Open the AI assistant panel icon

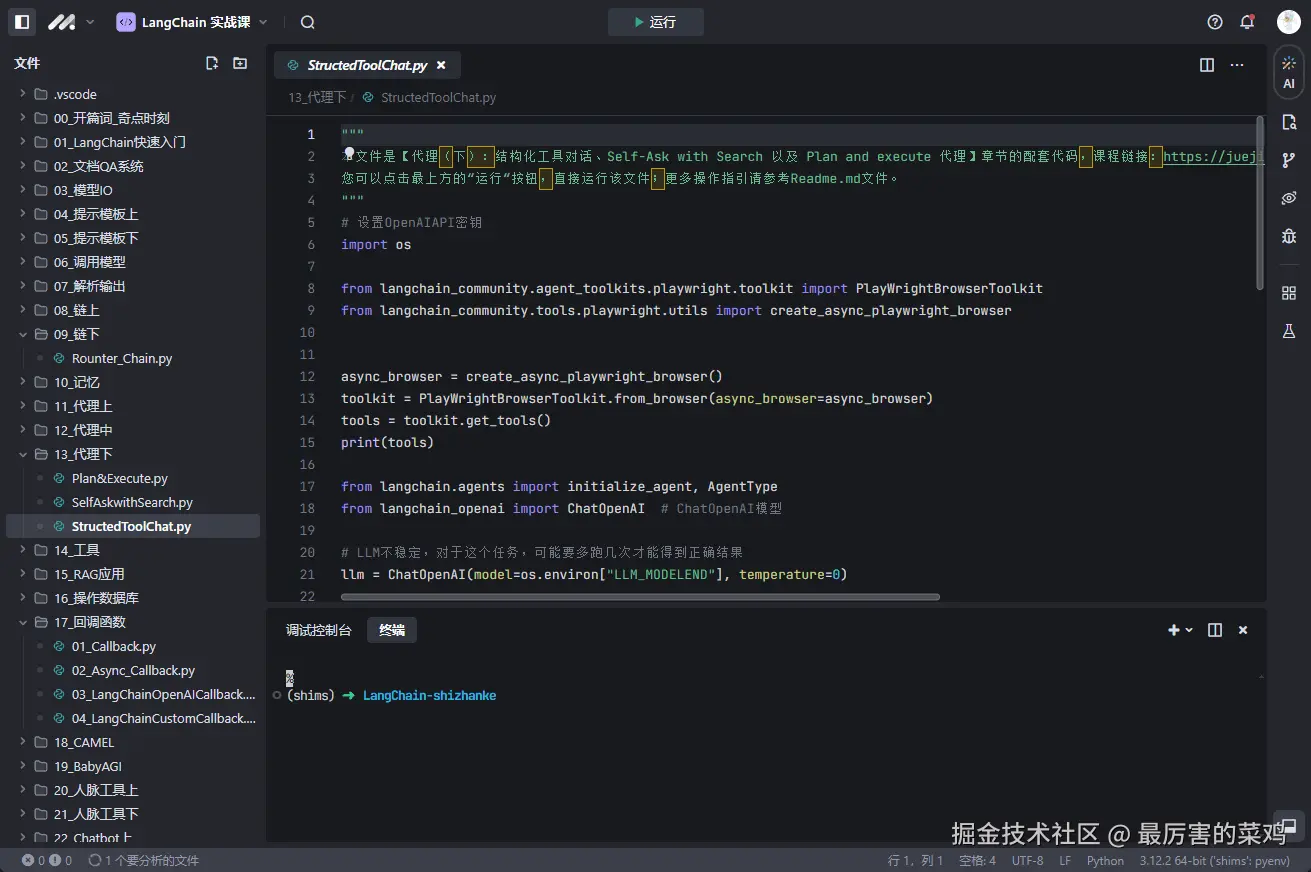(x=1288, y=72)
